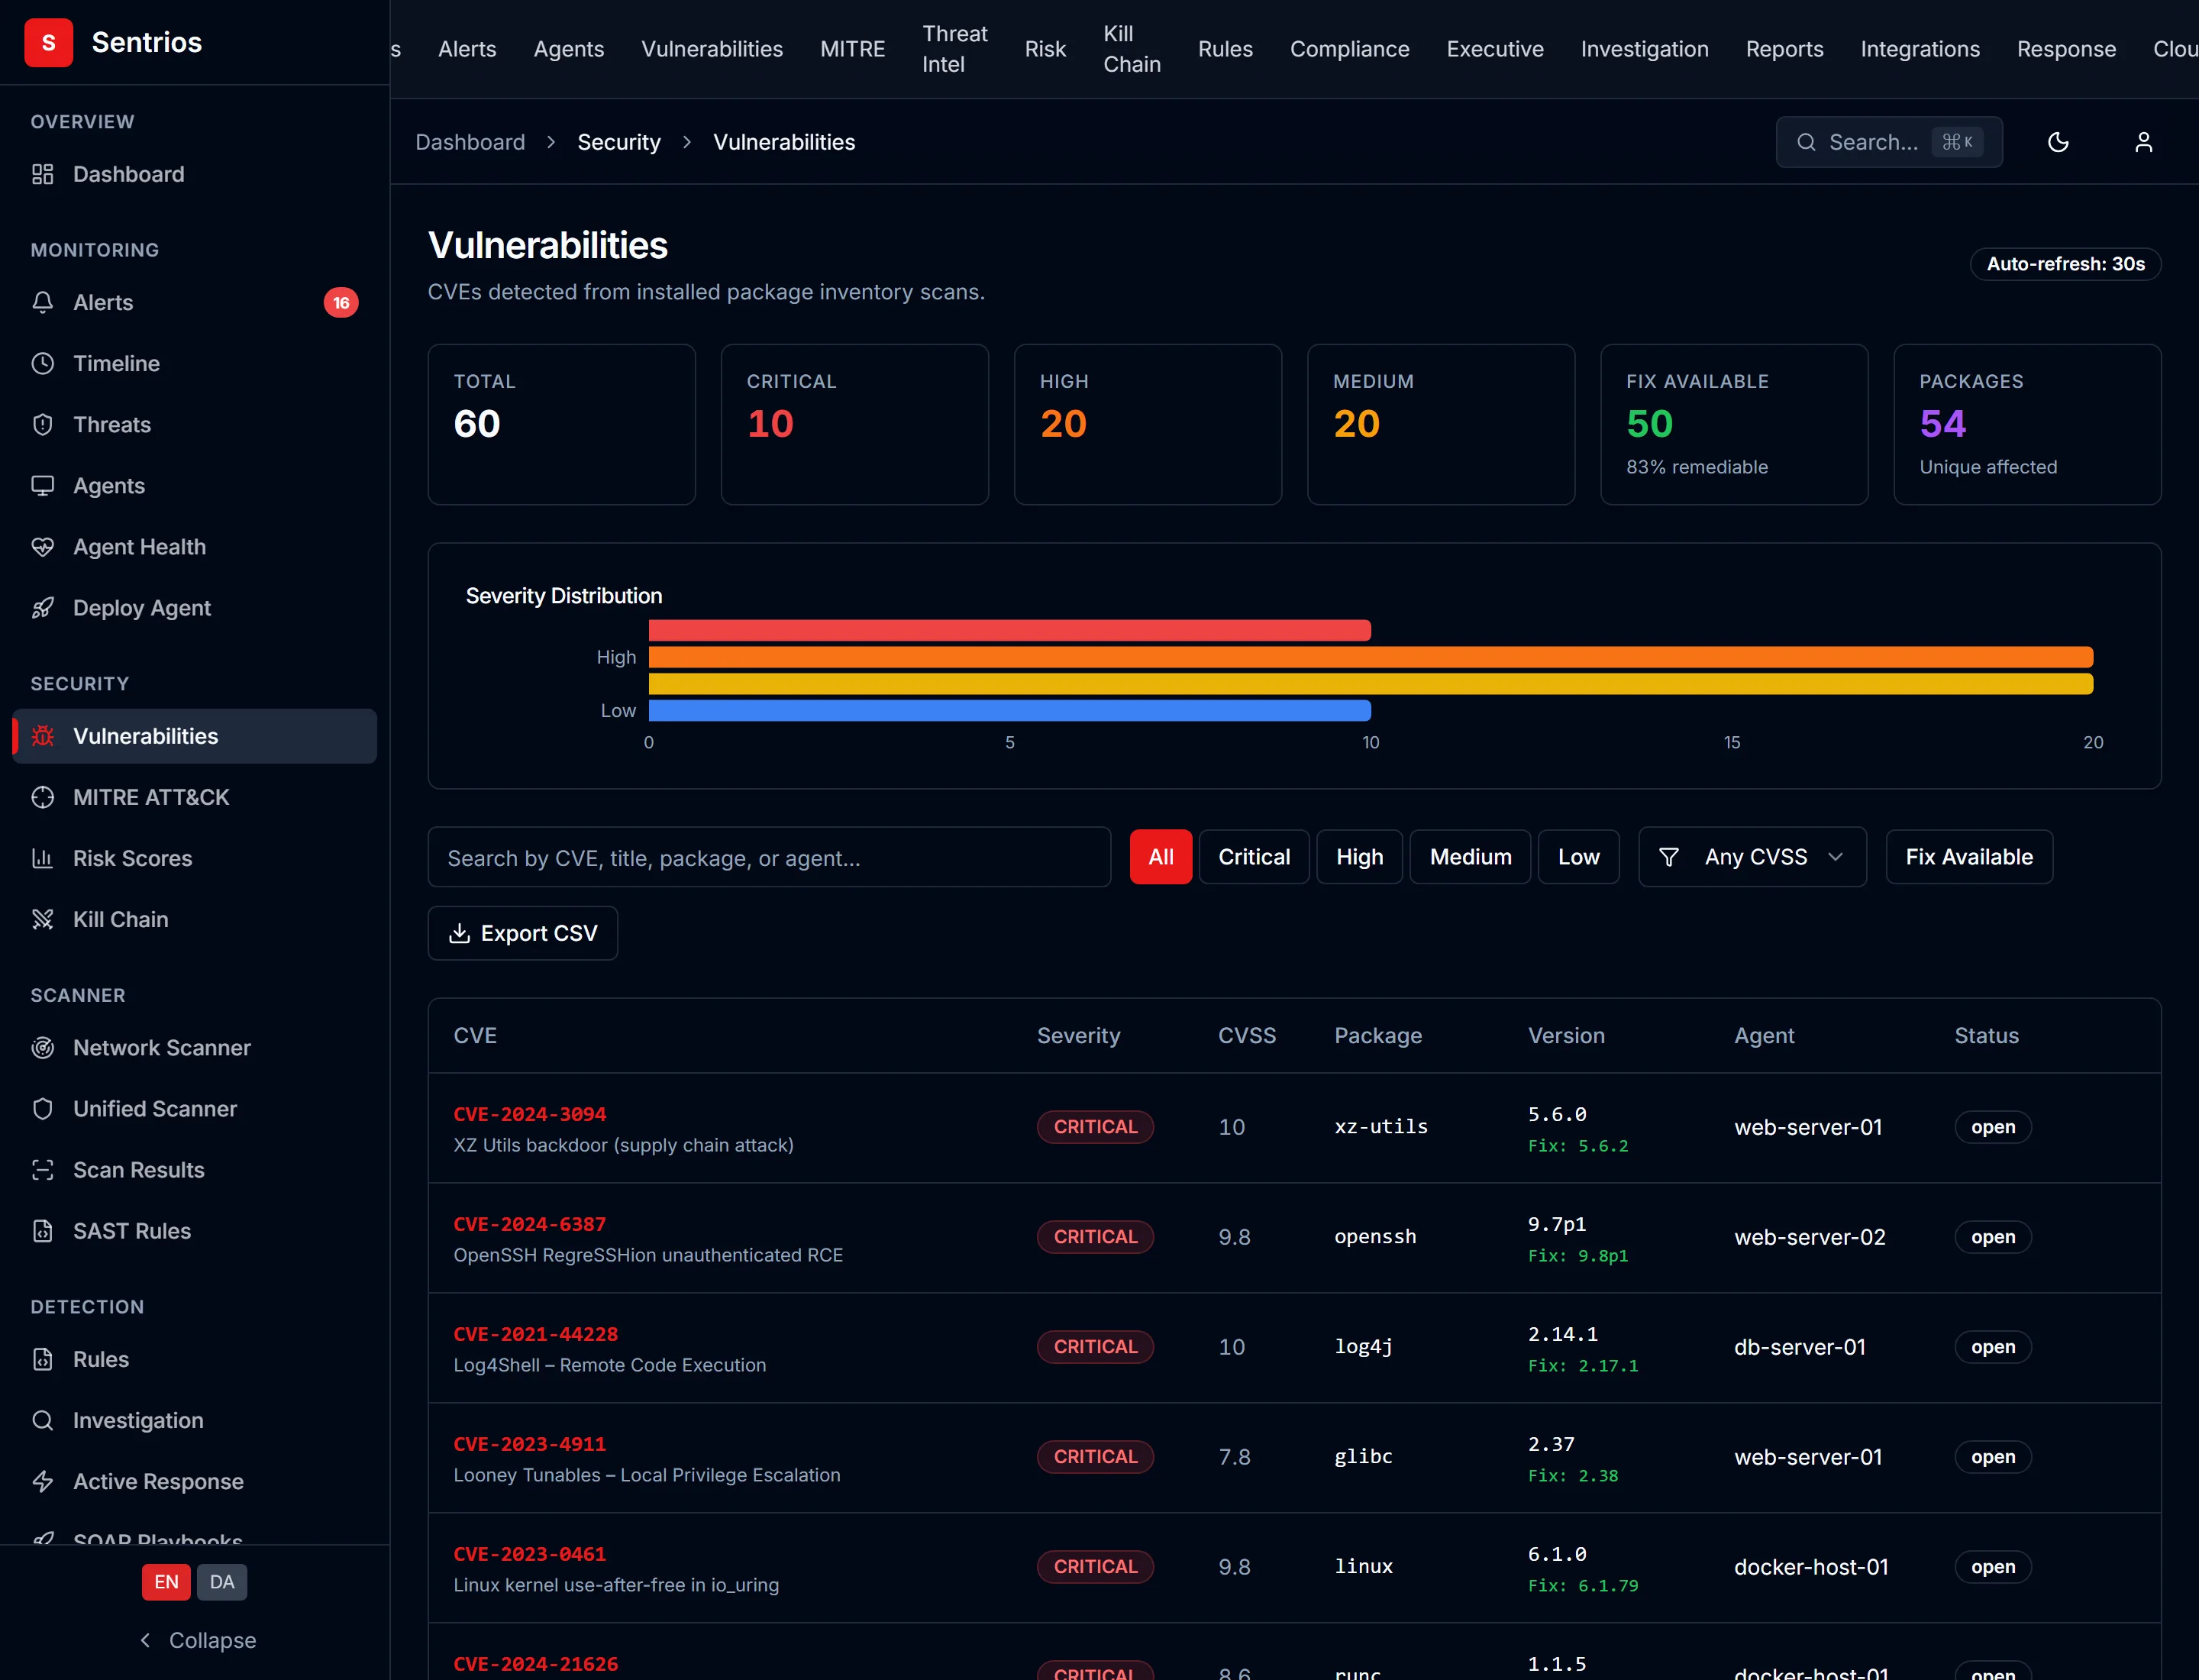Filter vulnerabilities by Low severity

click(x=1578, y=857)
